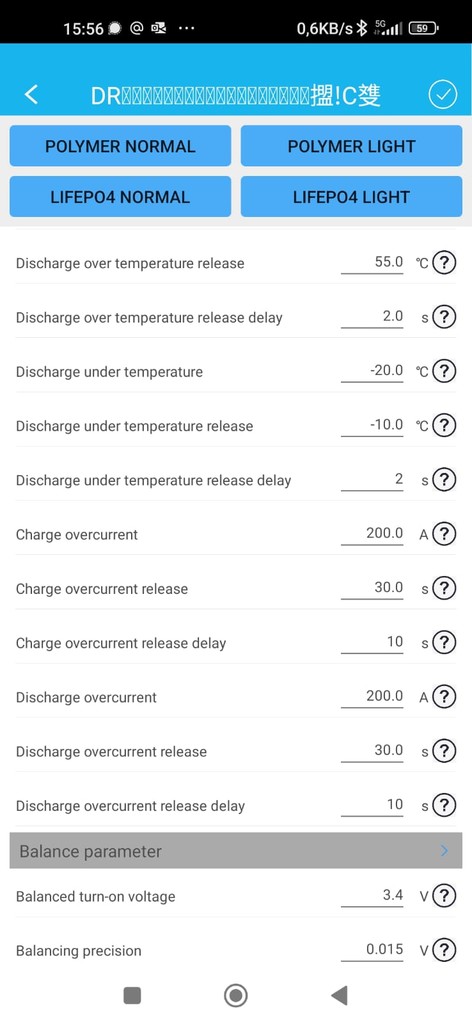This screenshot has height=1024, width=472.
Task: Apply the POLYMER NORMAL preset
Action: (x=120, y=146)
